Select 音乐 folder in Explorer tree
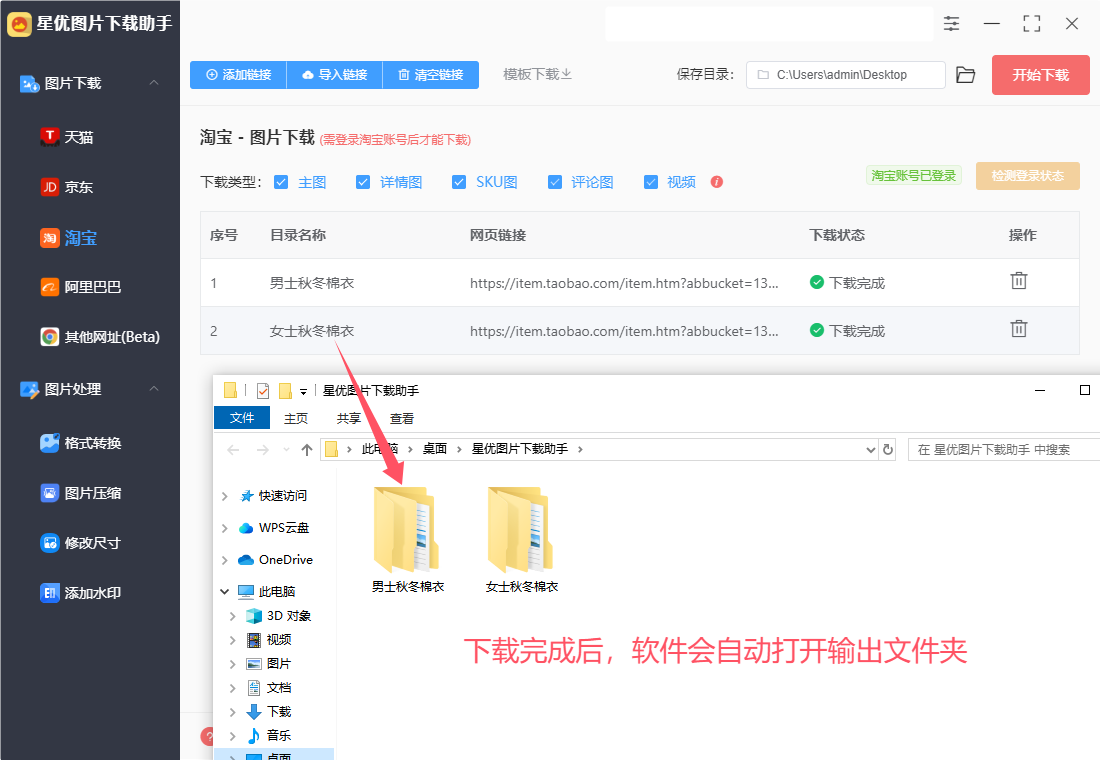Image resolution: width=1100 pixels, height=760 pixels. 269,735
